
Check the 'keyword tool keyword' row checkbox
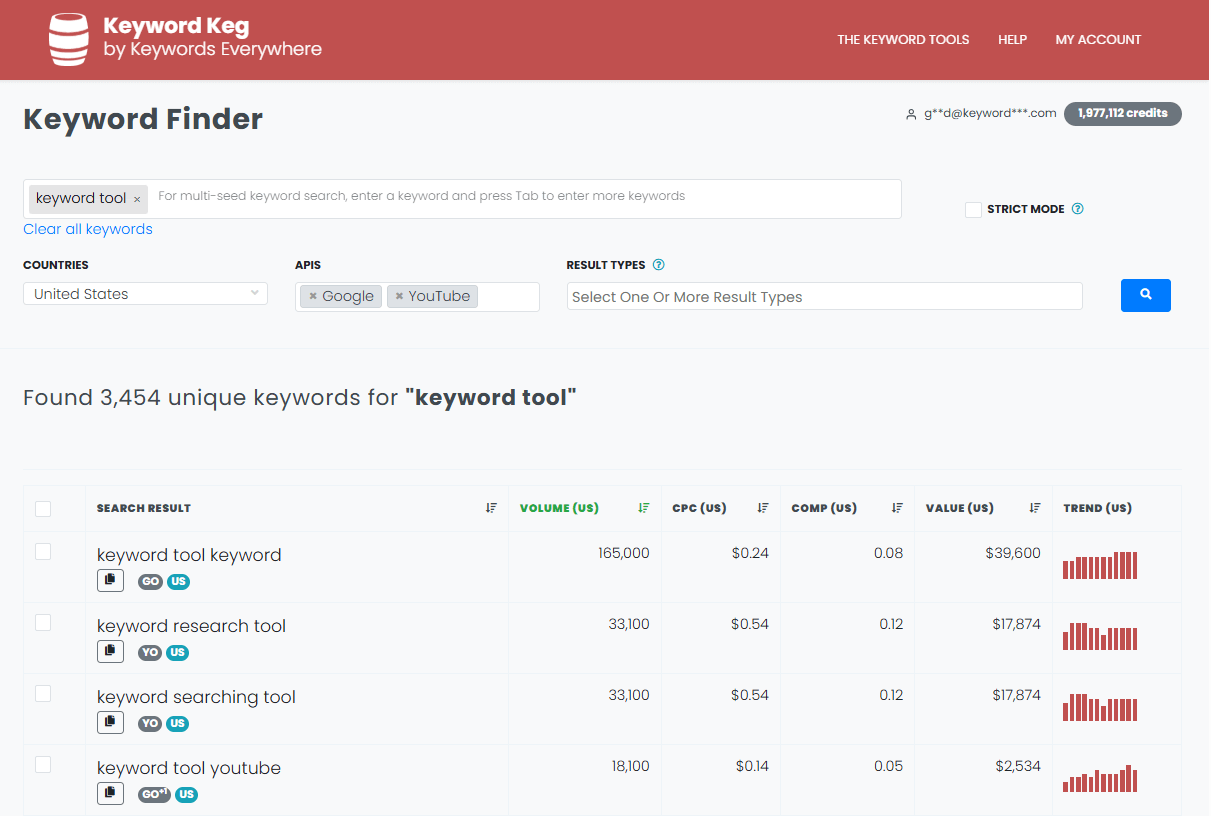pyautogui.click(x=43, y=551)
